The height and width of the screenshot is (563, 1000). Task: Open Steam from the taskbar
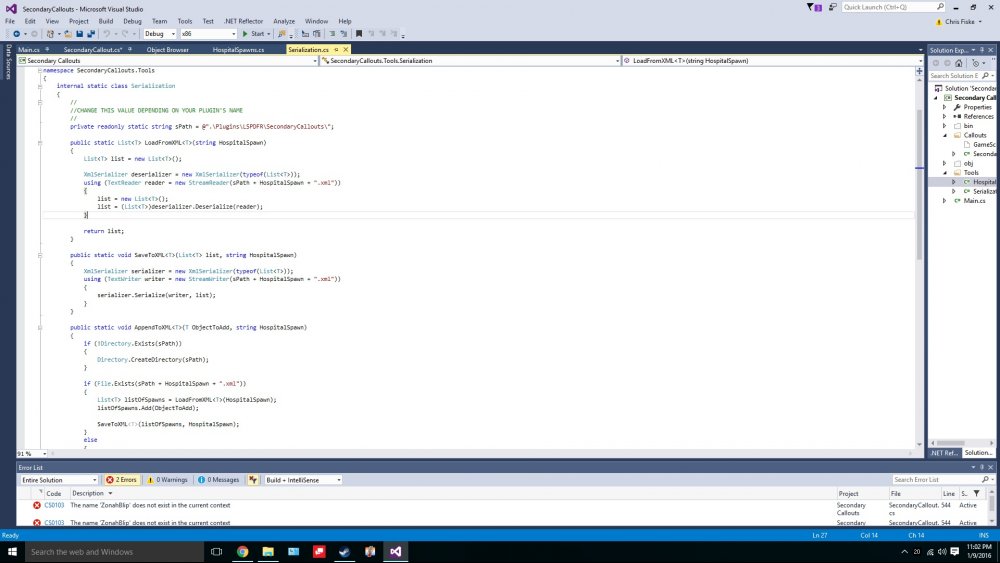click(x=344, y=552)
